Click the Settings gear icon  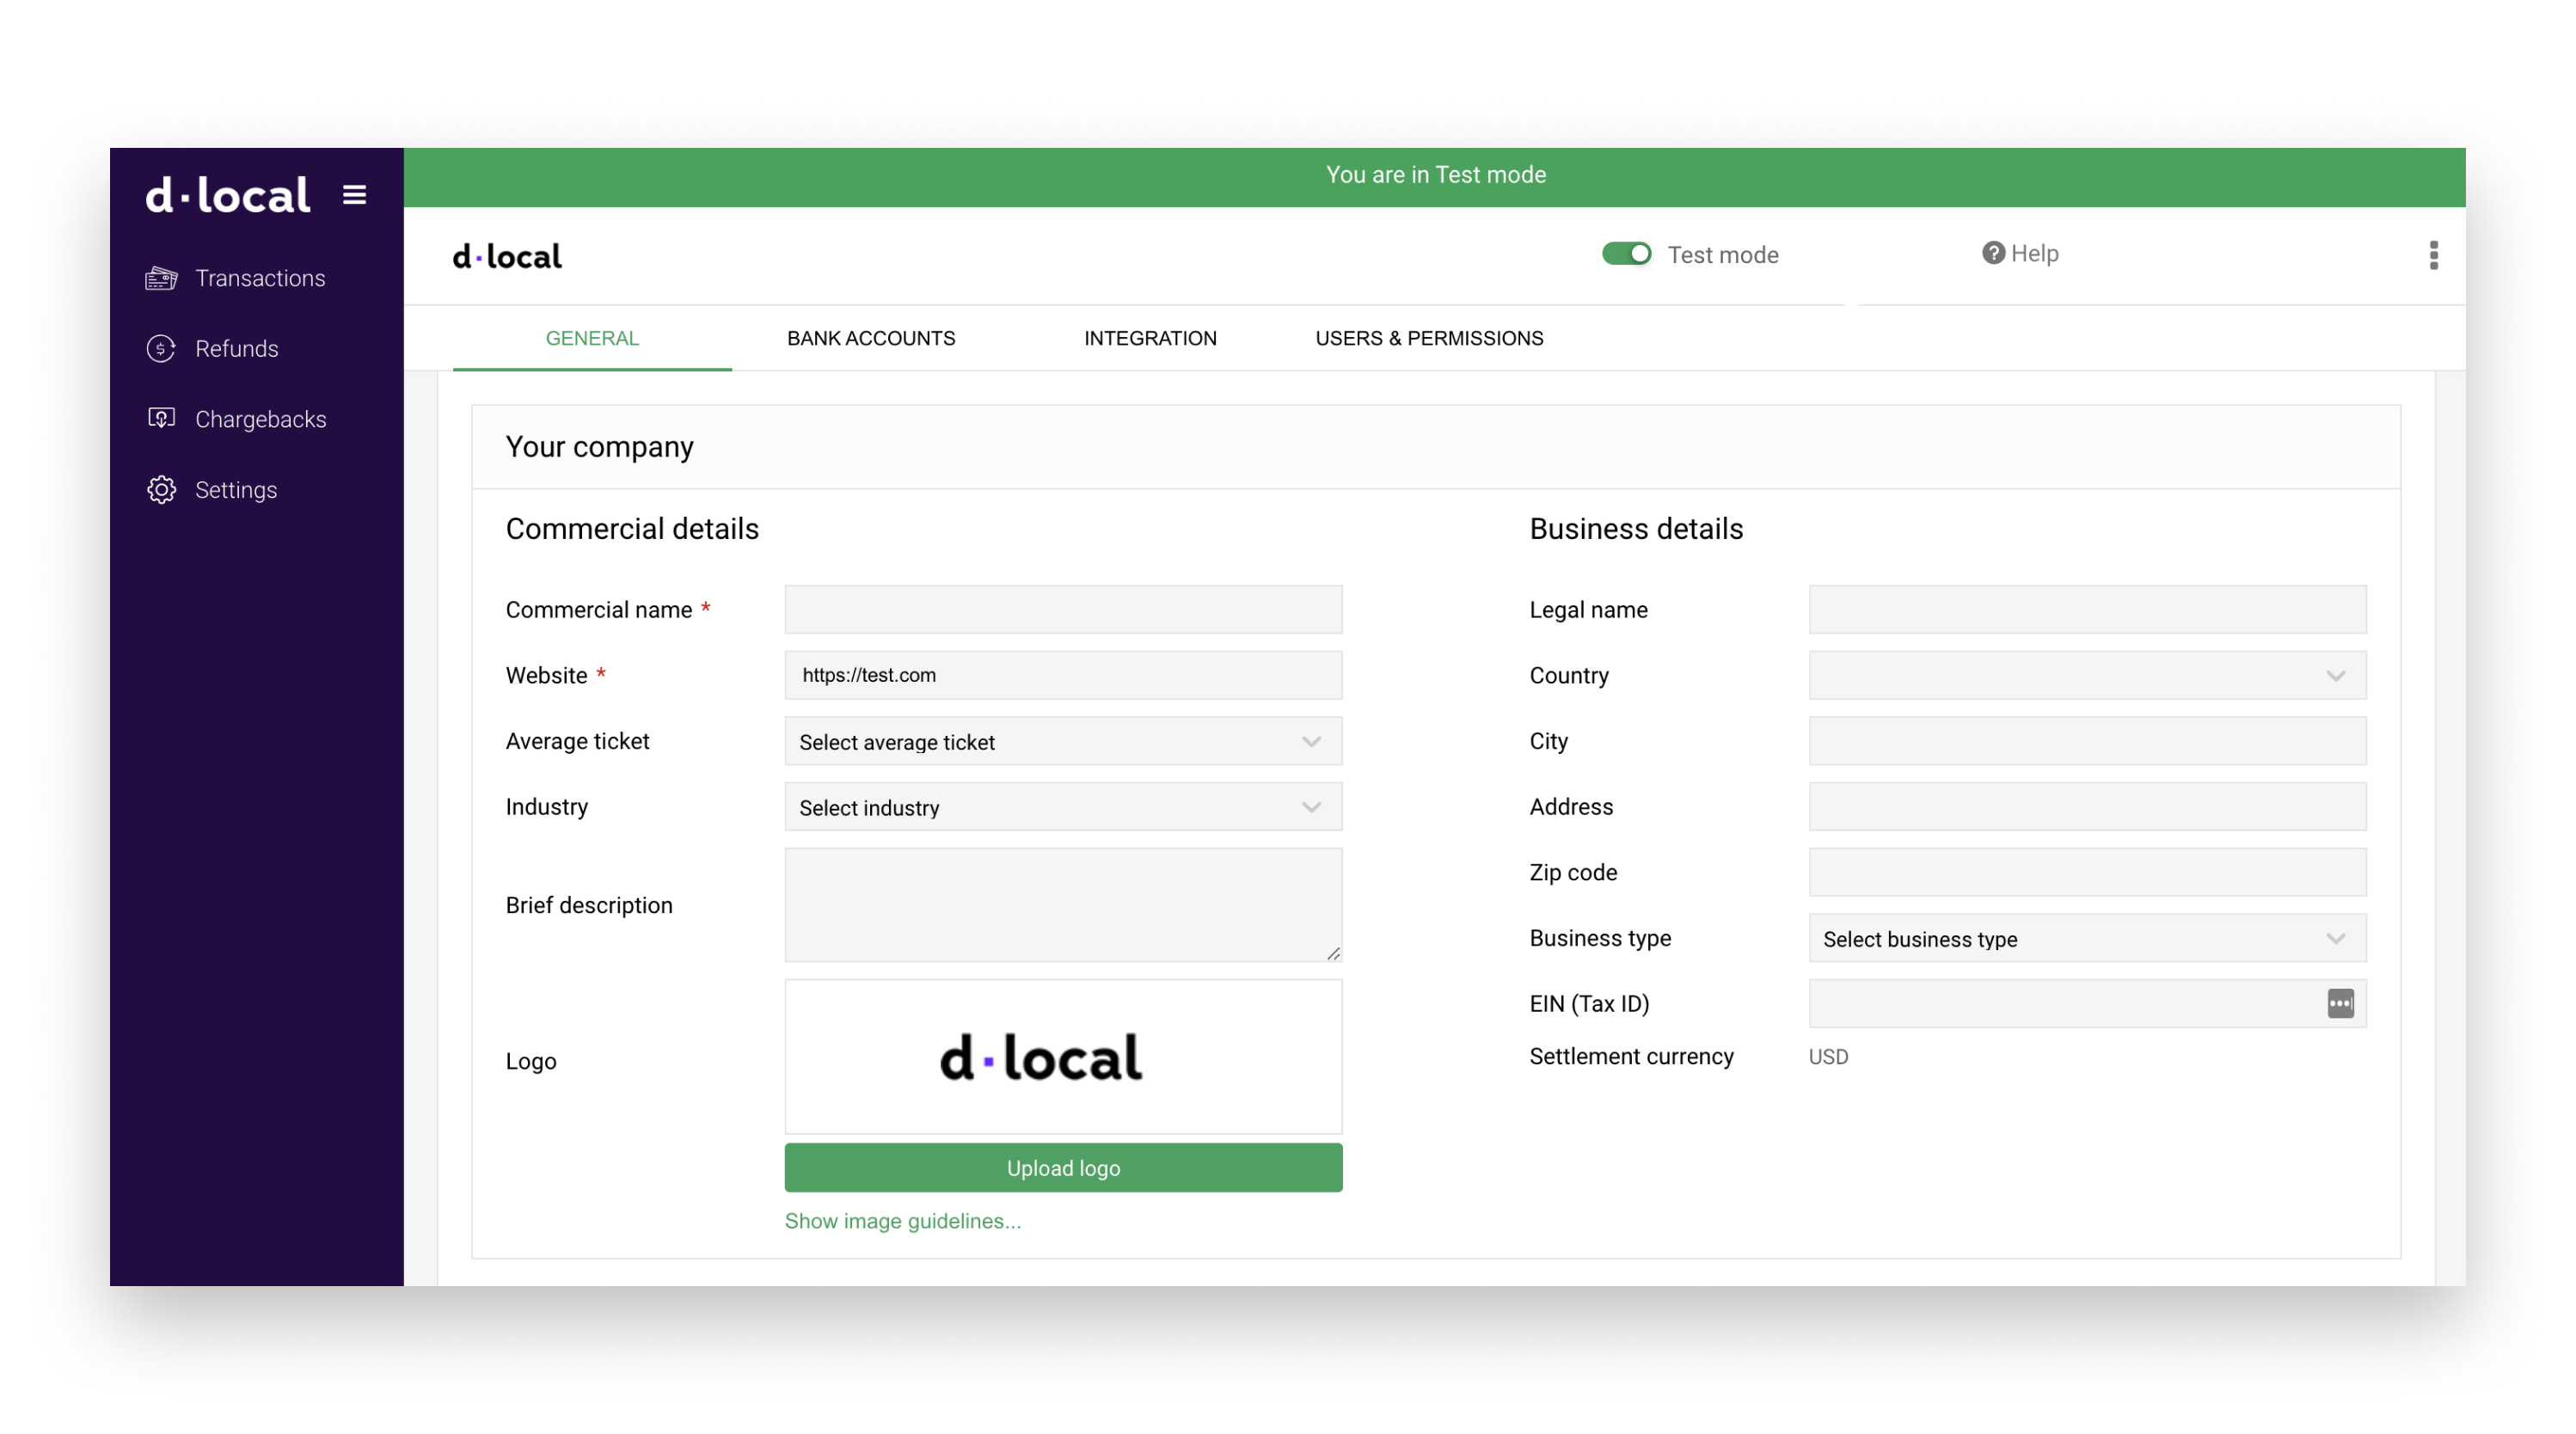point(161,489)
